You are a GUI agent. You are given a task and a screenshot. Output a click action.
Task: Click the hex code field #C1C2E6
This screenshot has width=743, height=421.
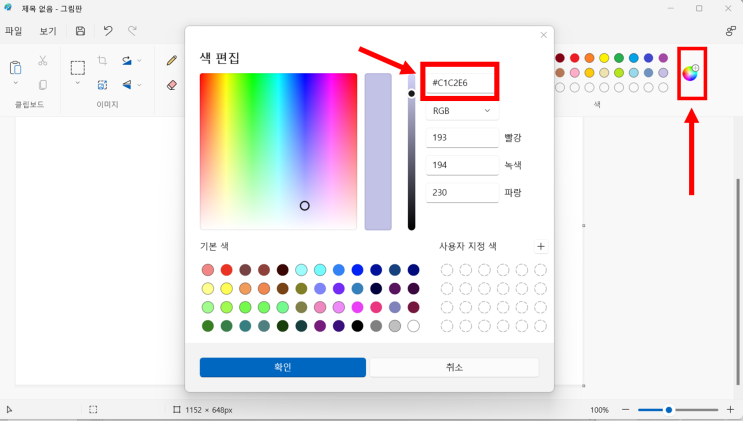[x=460, y=82]
